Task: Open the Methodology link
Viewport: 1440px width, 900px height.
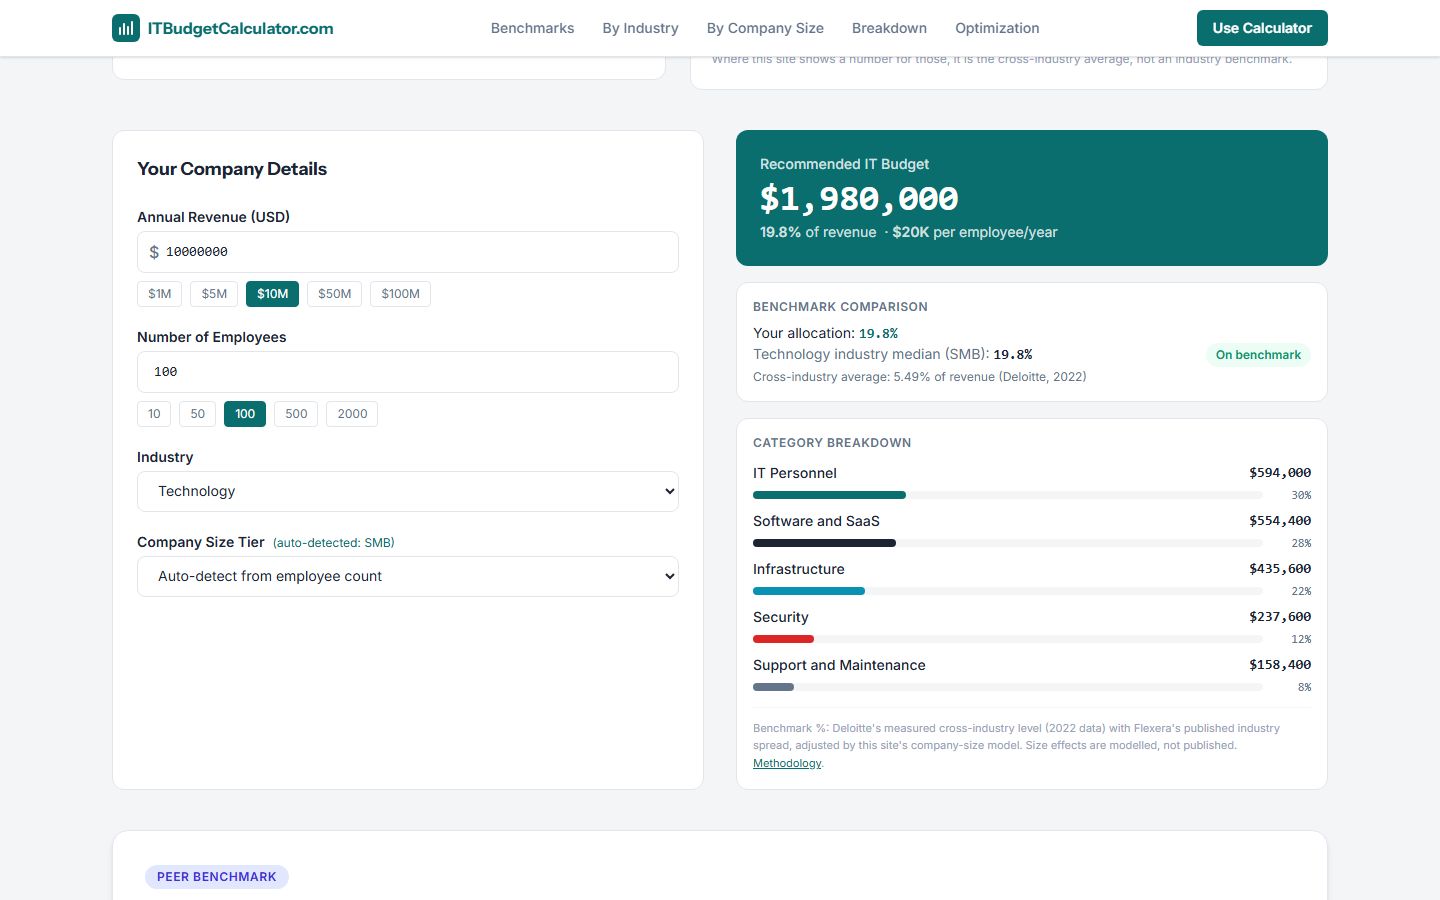Action: pyautogui.click(x=787, y=763)
